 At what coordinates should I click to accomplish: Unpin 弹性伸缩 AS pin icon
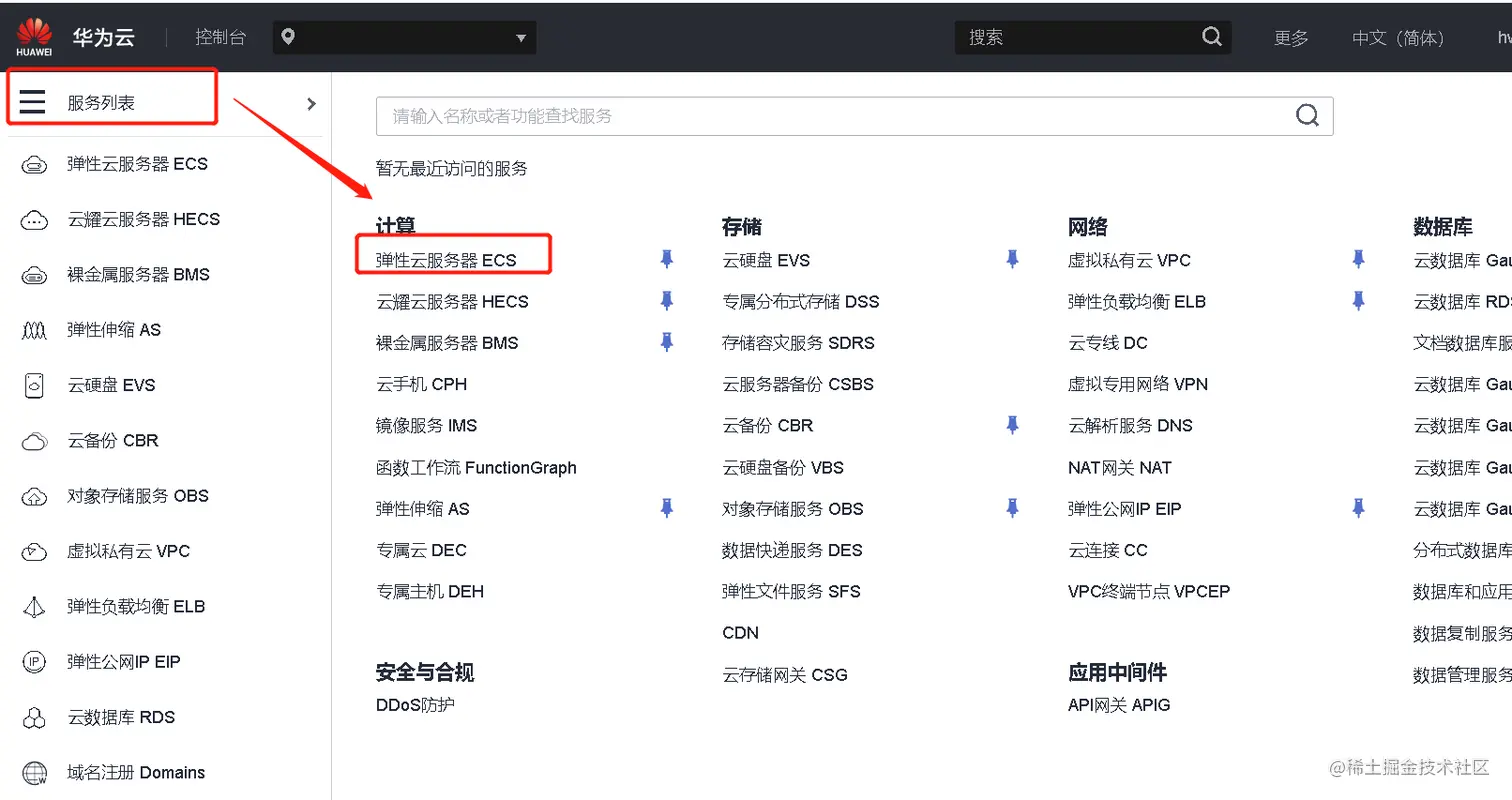pos(667,508)
